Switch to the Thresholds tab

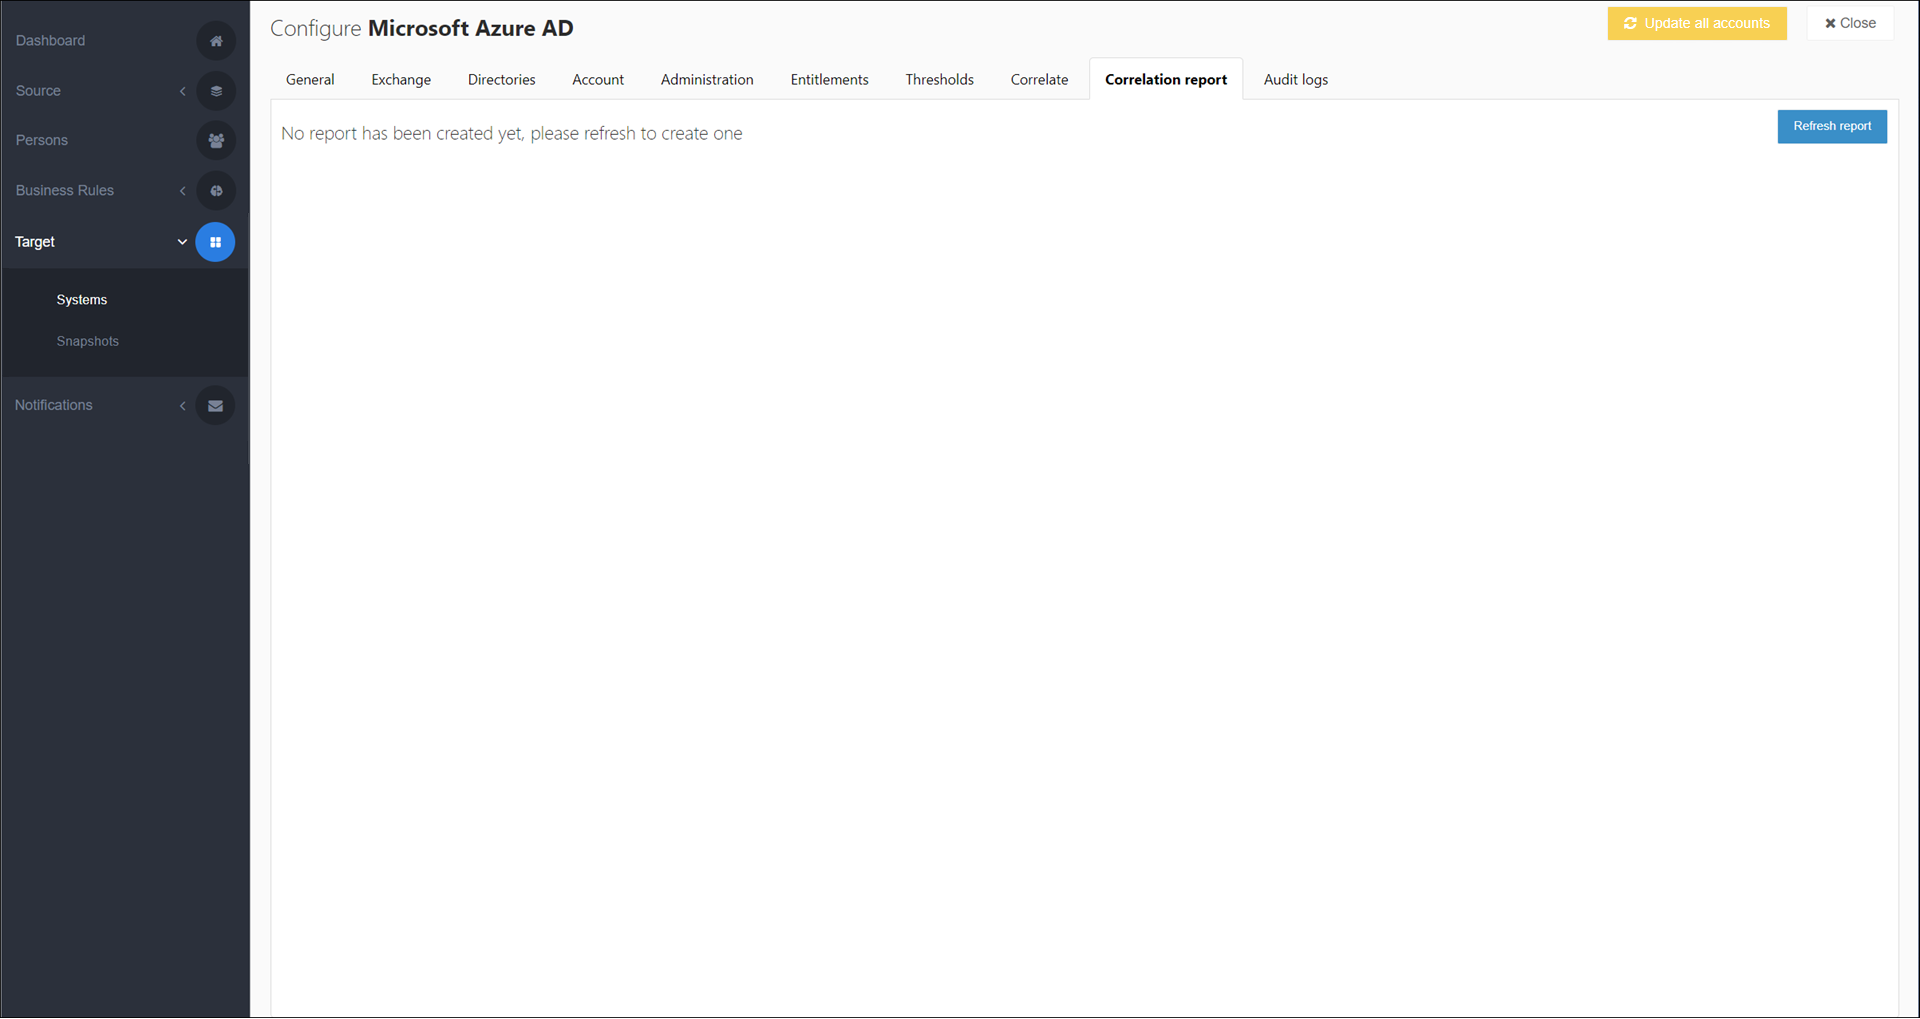tap(940, 80)
